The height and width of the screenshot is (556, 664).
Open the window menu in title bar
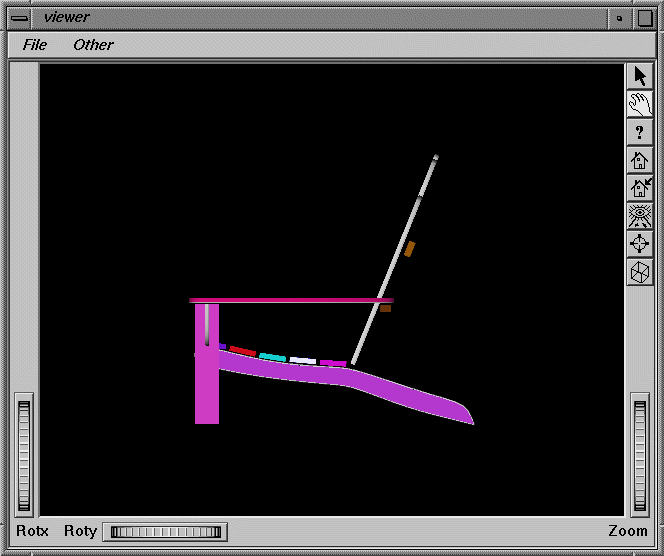[x=19, y=17]
